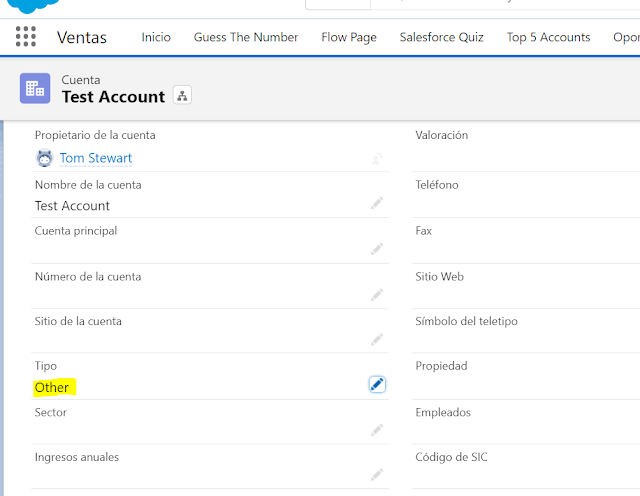Edit Nombre de la cuenta pencil icon
The width and height of the screenshot is (640, 496).
point(377,203)
